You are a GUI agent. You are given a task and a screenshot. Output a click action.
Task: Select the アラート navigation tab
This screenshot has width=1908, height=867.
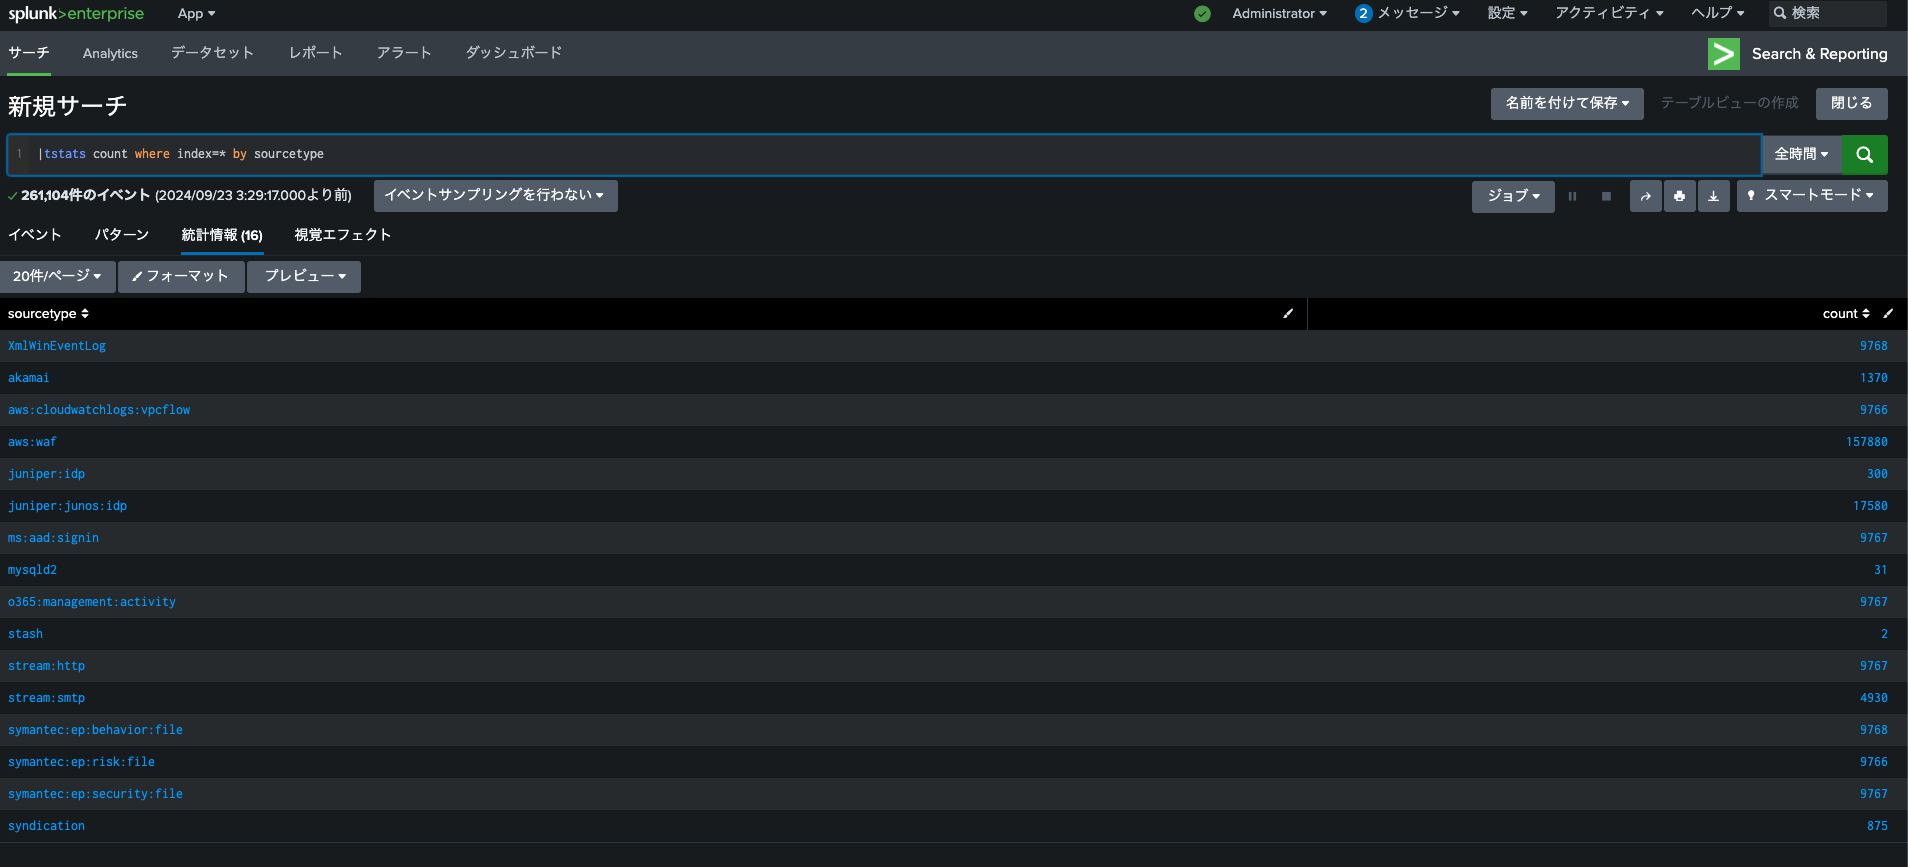[x=404, y=54]
